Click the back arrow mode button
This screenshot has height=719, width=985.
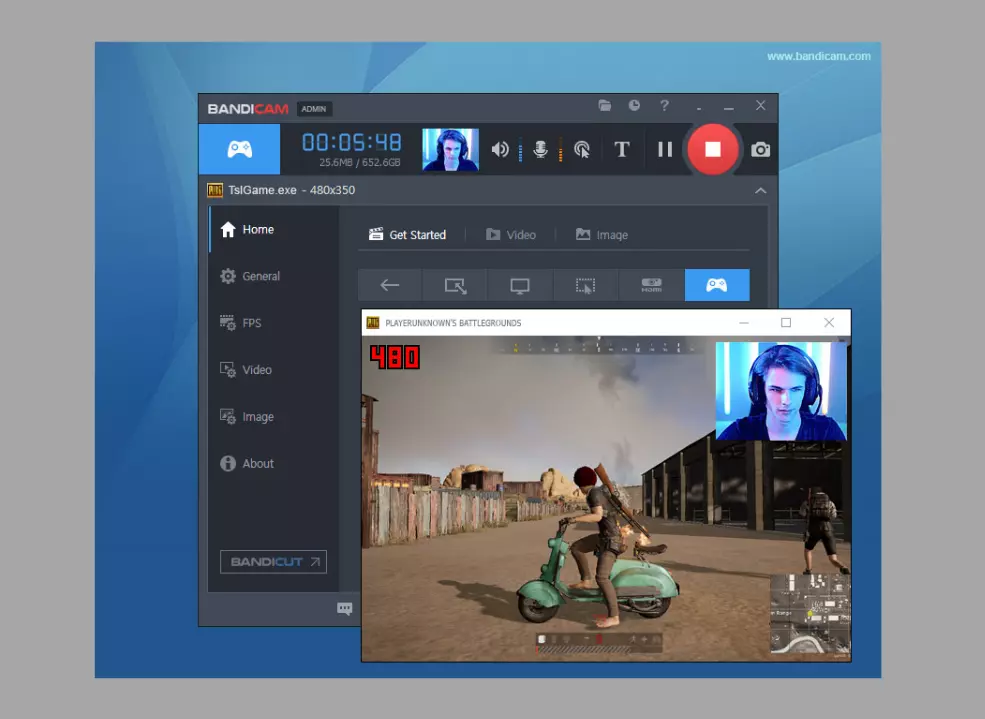click(x=390, y=285)
